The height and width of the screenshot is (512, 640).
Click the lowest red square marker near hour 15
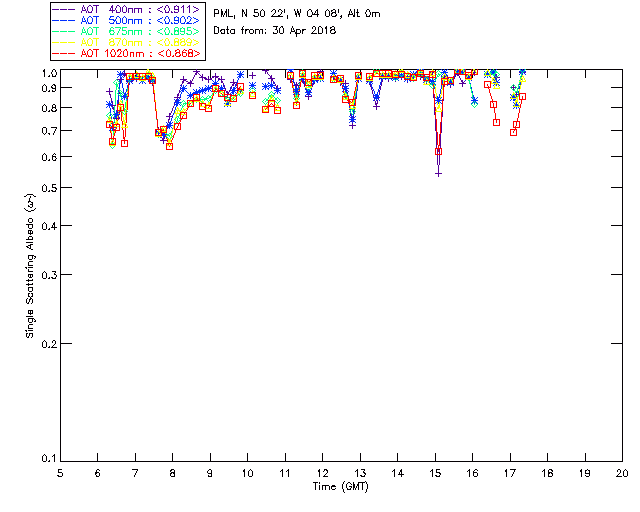click(x=438, y=151)
